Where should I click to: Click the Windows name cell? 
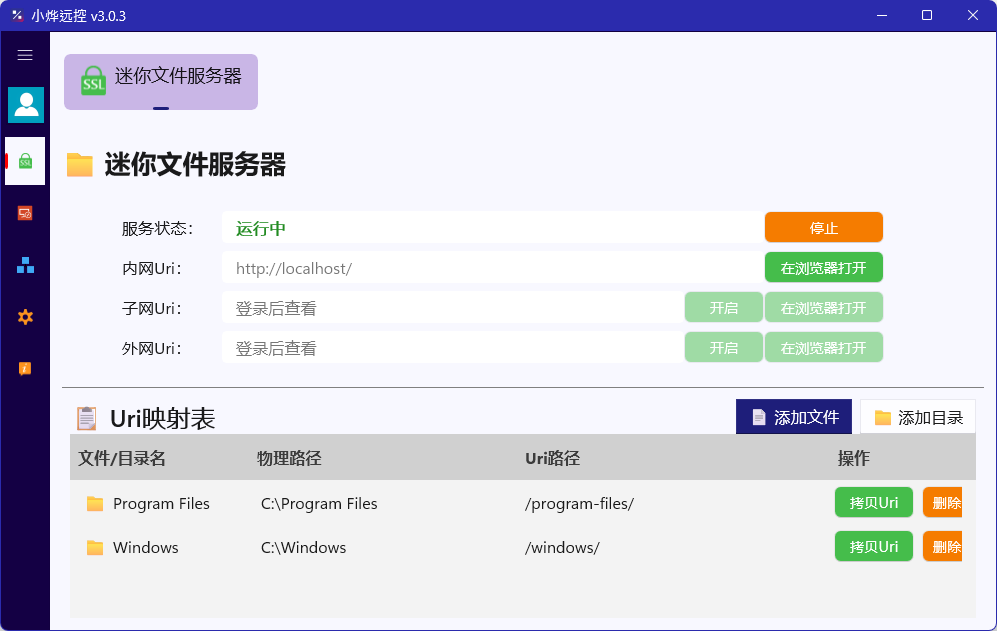coord(146,548)
